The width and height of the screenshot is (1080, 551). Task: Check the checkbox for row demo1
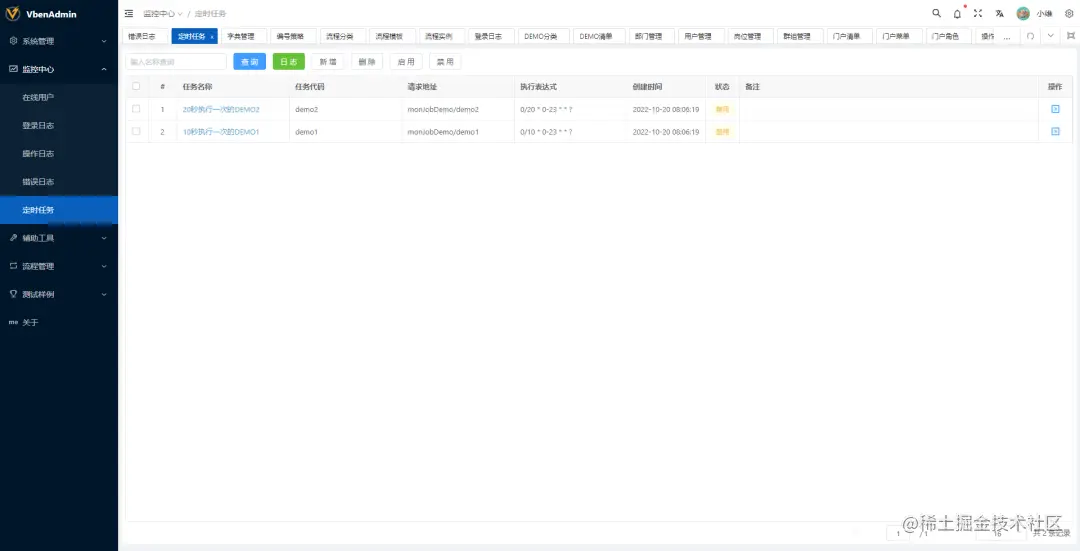(x=136, y=131)
